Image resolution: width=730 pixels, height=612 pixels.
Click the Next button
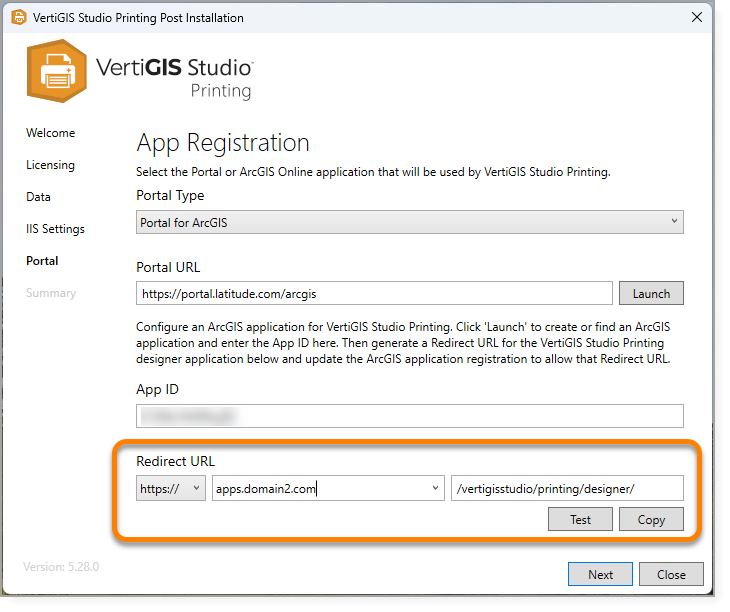click(x=600, y=574)
